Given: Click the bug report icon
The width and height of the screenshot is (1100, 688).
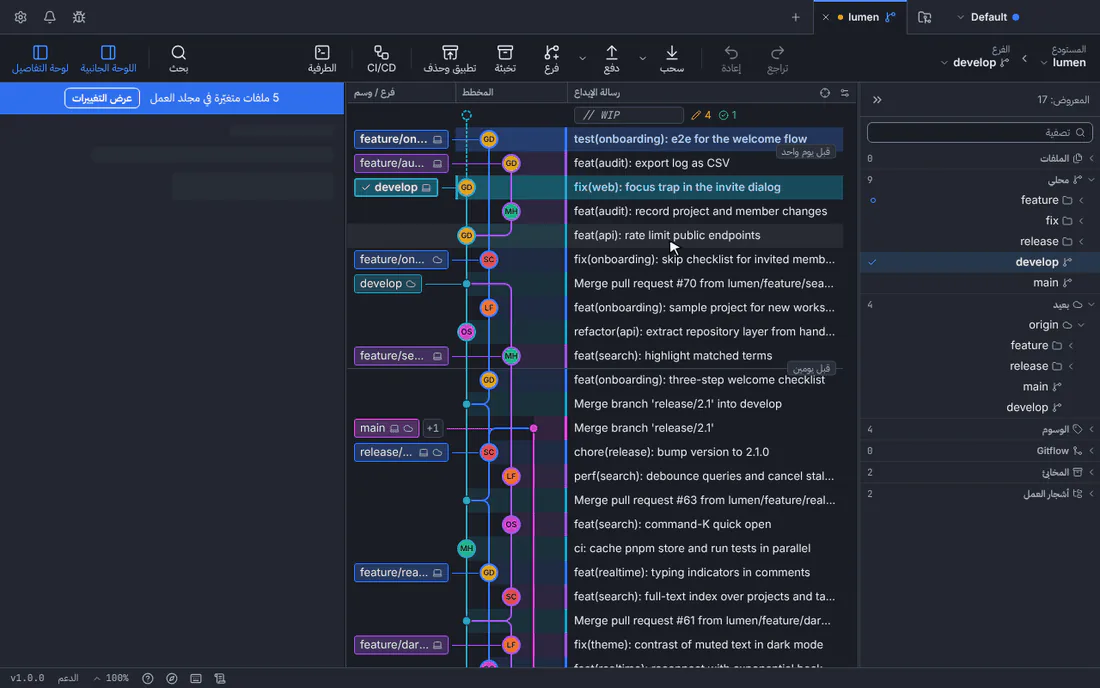Looking at the screenshot, I should [79, 17].
